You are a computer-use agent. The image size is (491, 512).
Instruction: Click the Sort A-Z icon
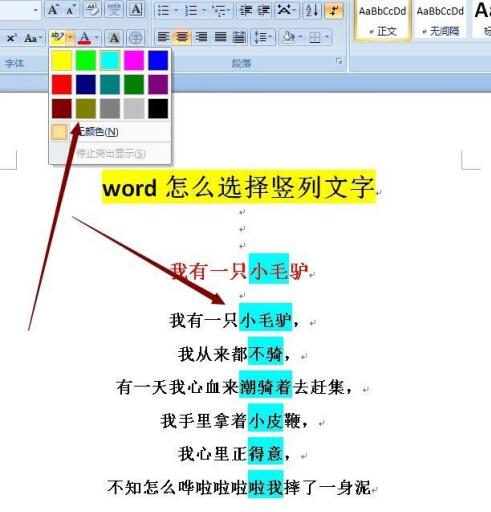pos(312,10)
